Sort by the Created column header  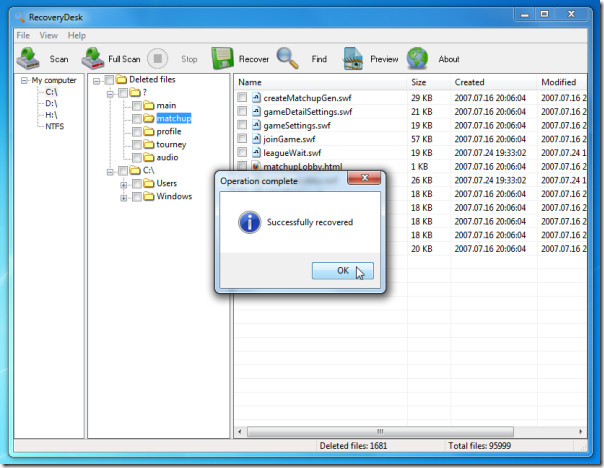click(x=493, y=82)
